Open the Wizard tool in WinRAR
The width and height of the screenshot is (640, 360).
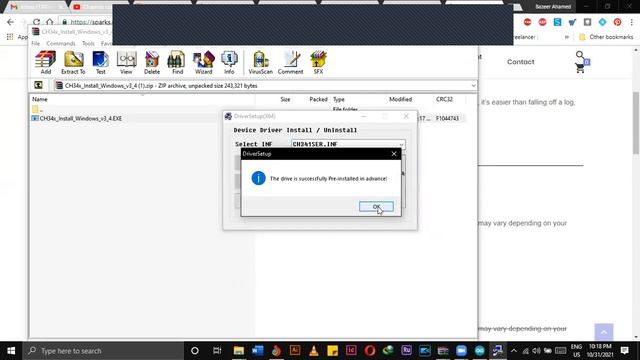pyautogui.click(x=203, y=62)
